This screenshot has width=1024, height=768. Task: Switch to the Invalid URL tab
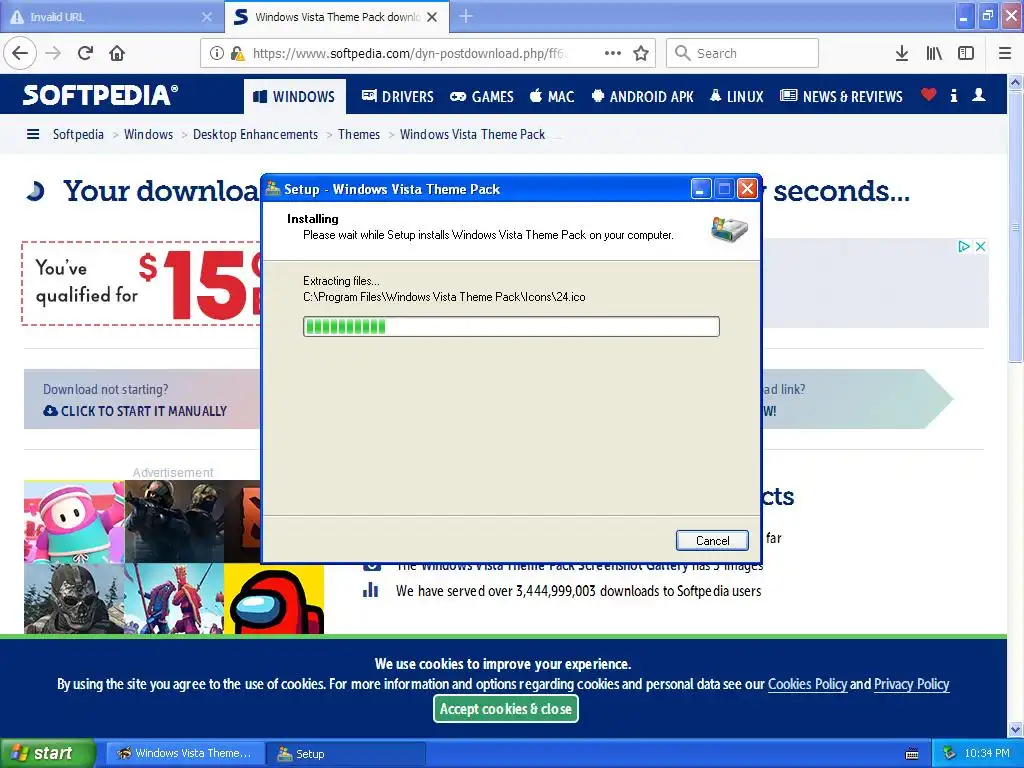[111, 17]
